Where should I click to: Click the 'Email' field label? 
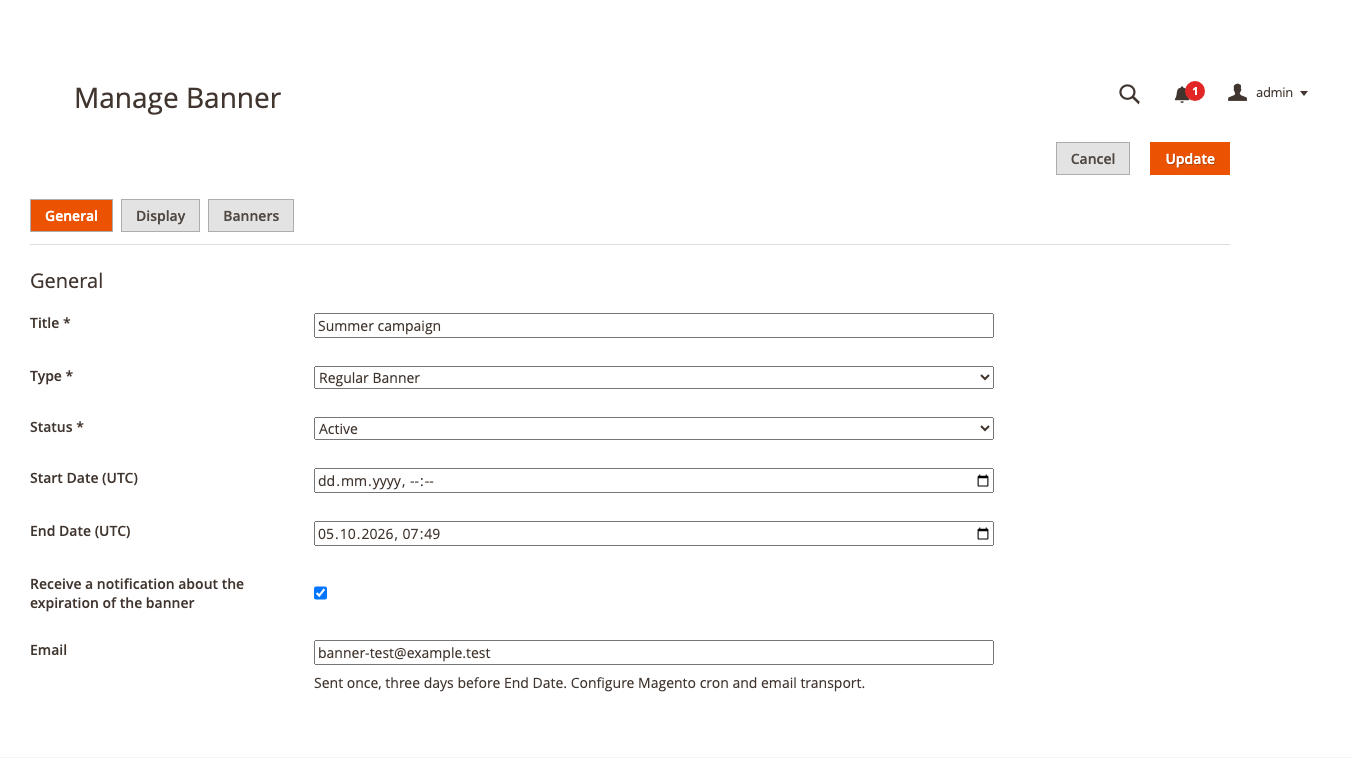[48, 650]
